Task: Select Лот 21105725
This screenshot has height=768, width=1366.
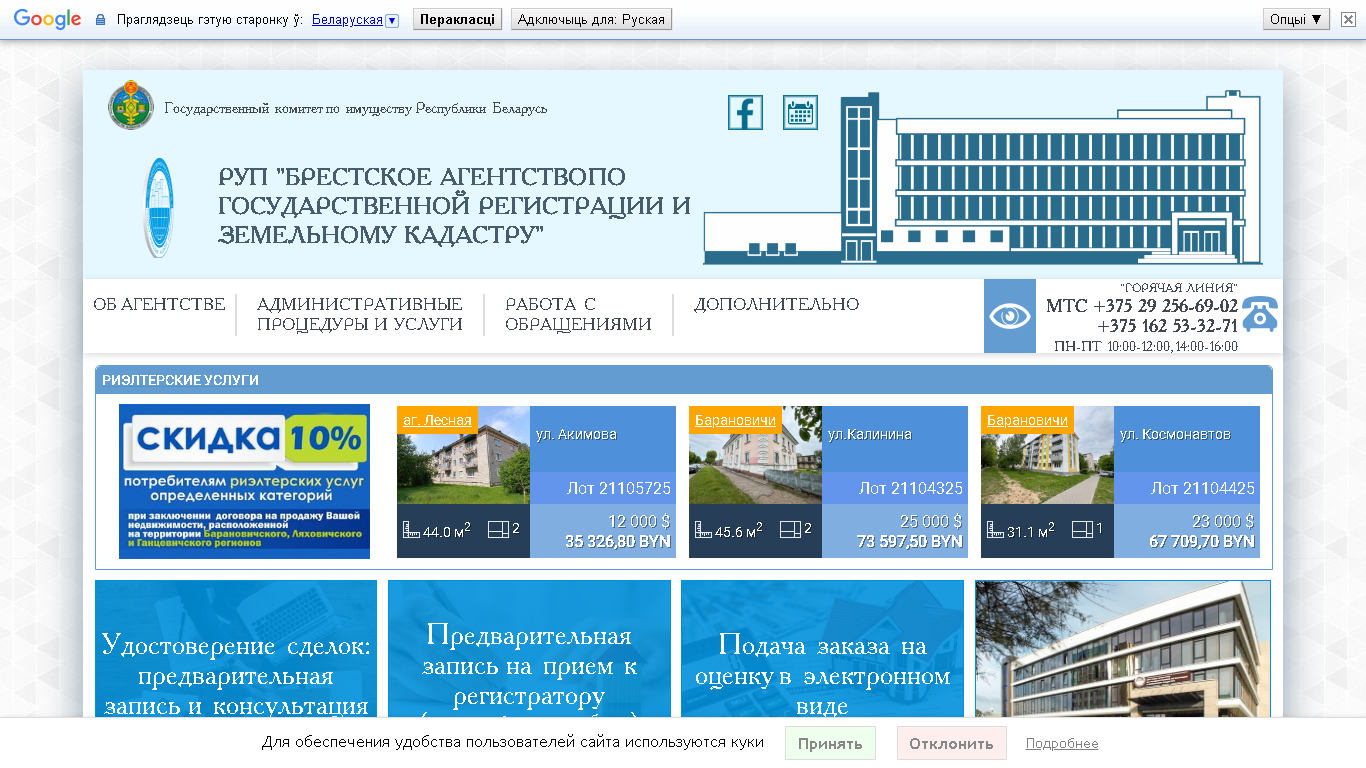Action: click(619, 488)
